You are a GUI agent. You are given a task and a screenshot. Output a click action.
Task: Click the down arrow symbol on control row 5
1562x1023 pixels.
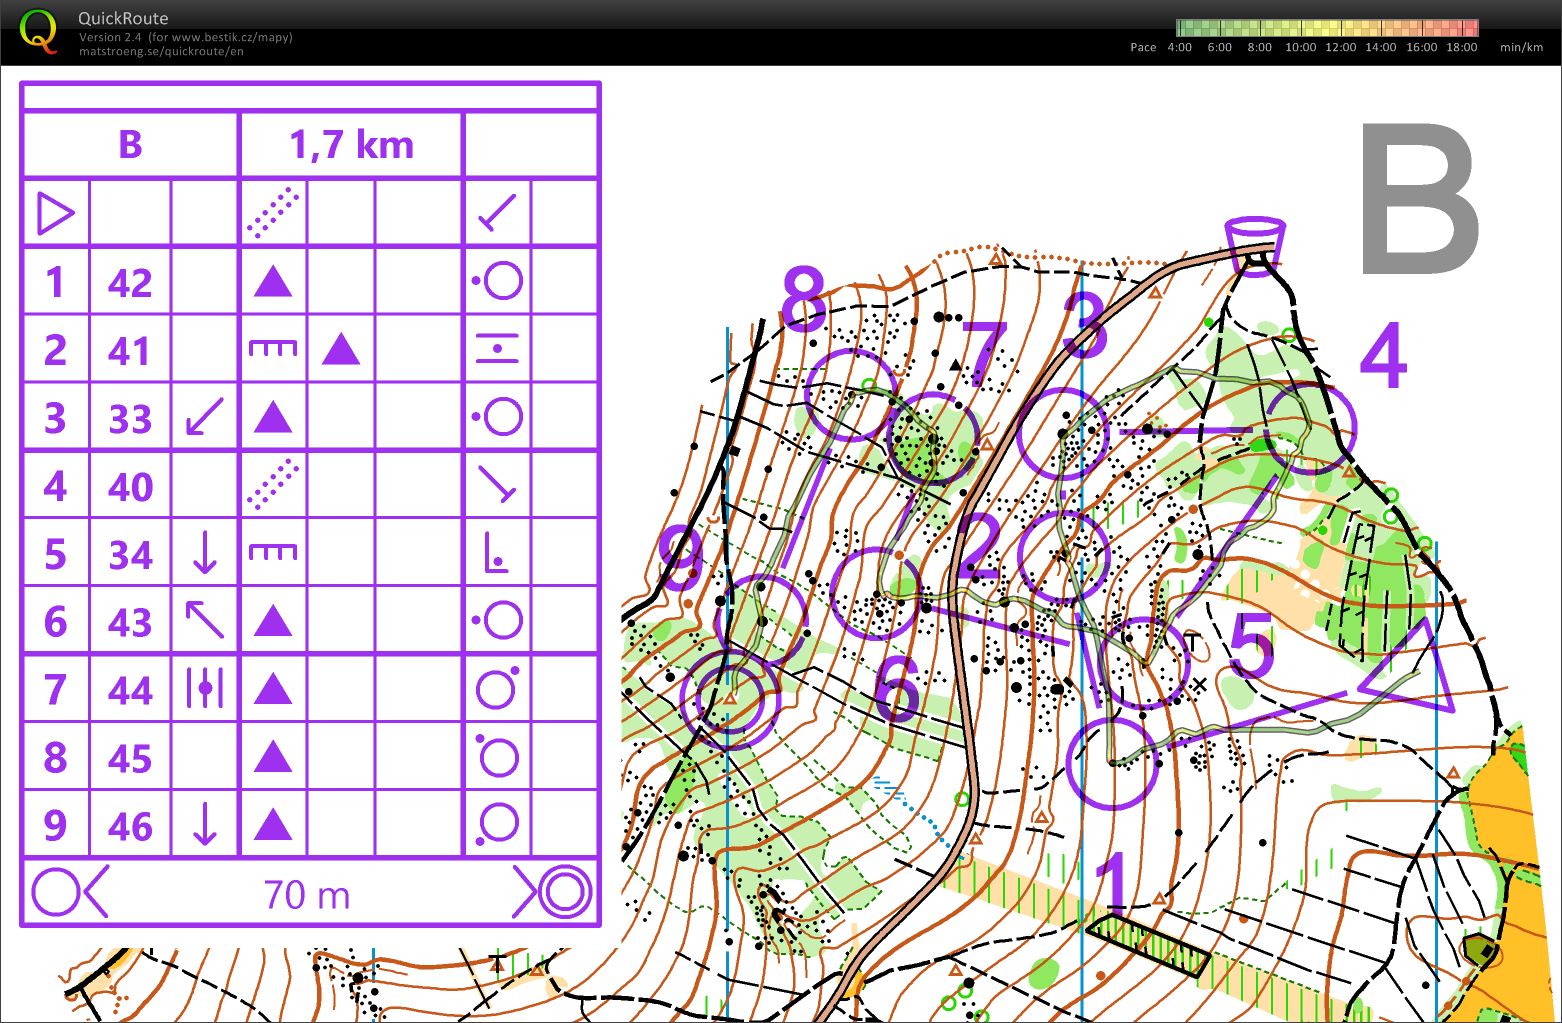tap(205, 554)
